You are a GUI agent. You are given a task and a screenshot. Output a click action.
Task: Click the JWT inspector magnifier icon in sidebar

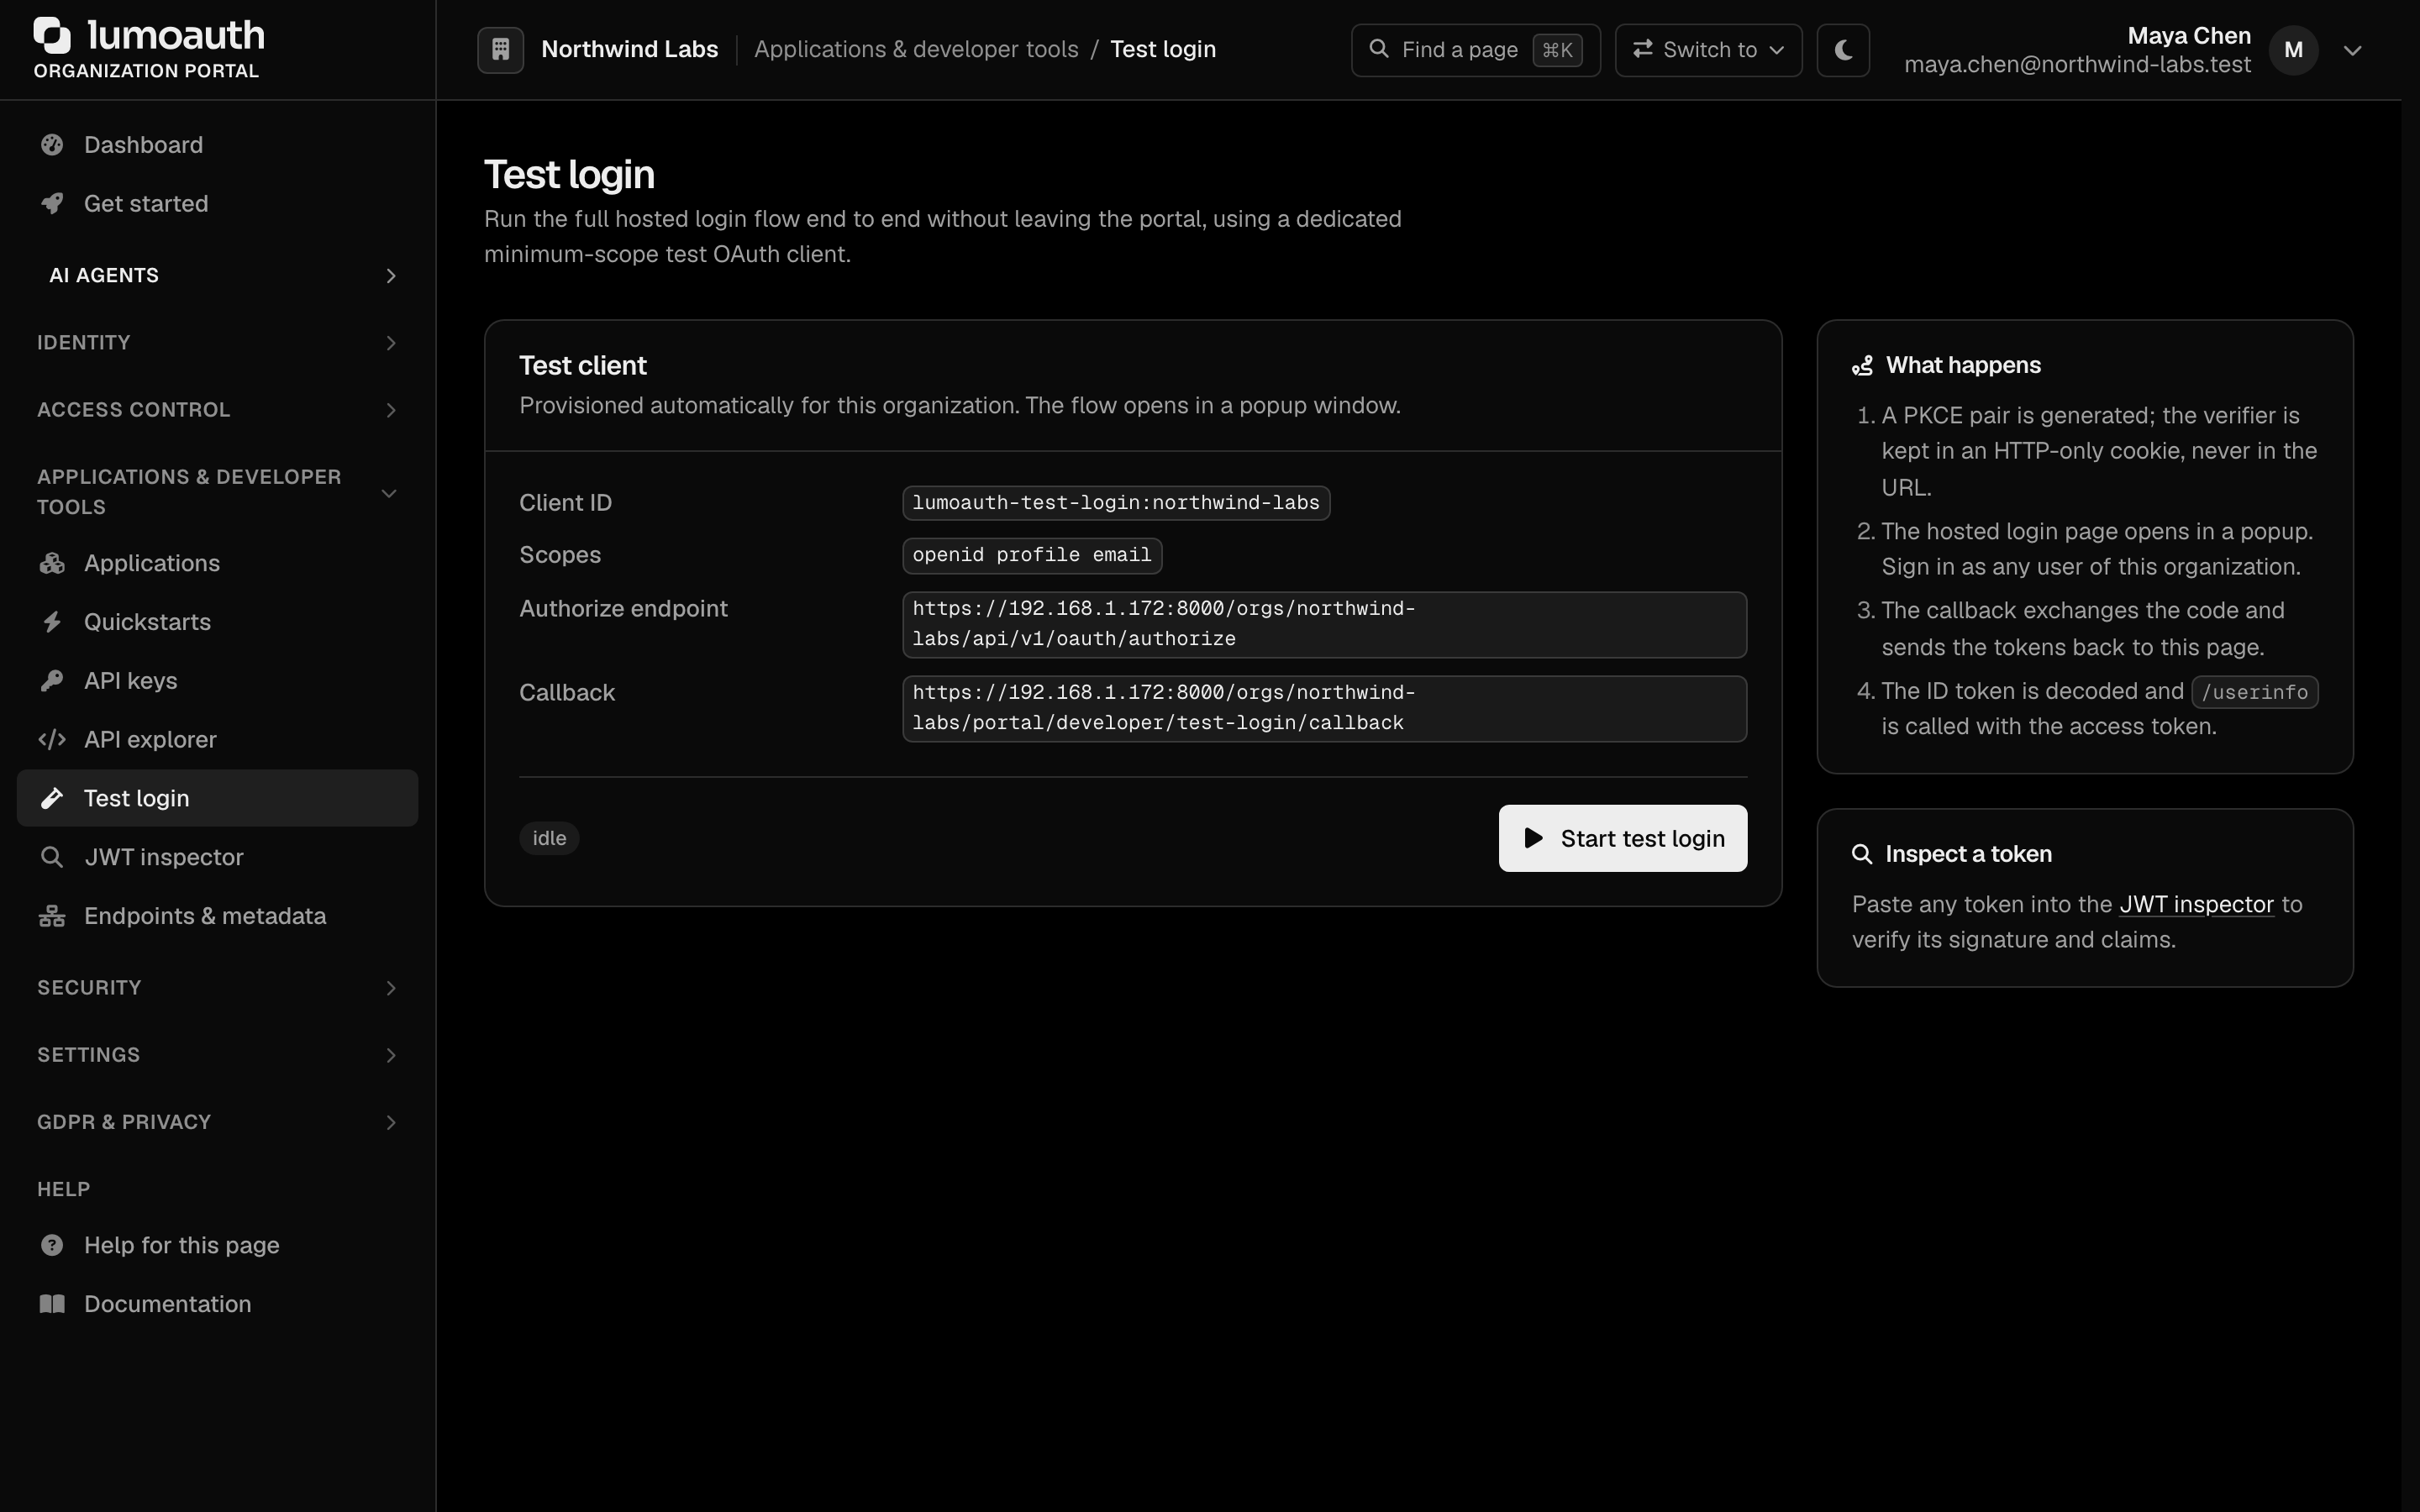pos(52,857)
